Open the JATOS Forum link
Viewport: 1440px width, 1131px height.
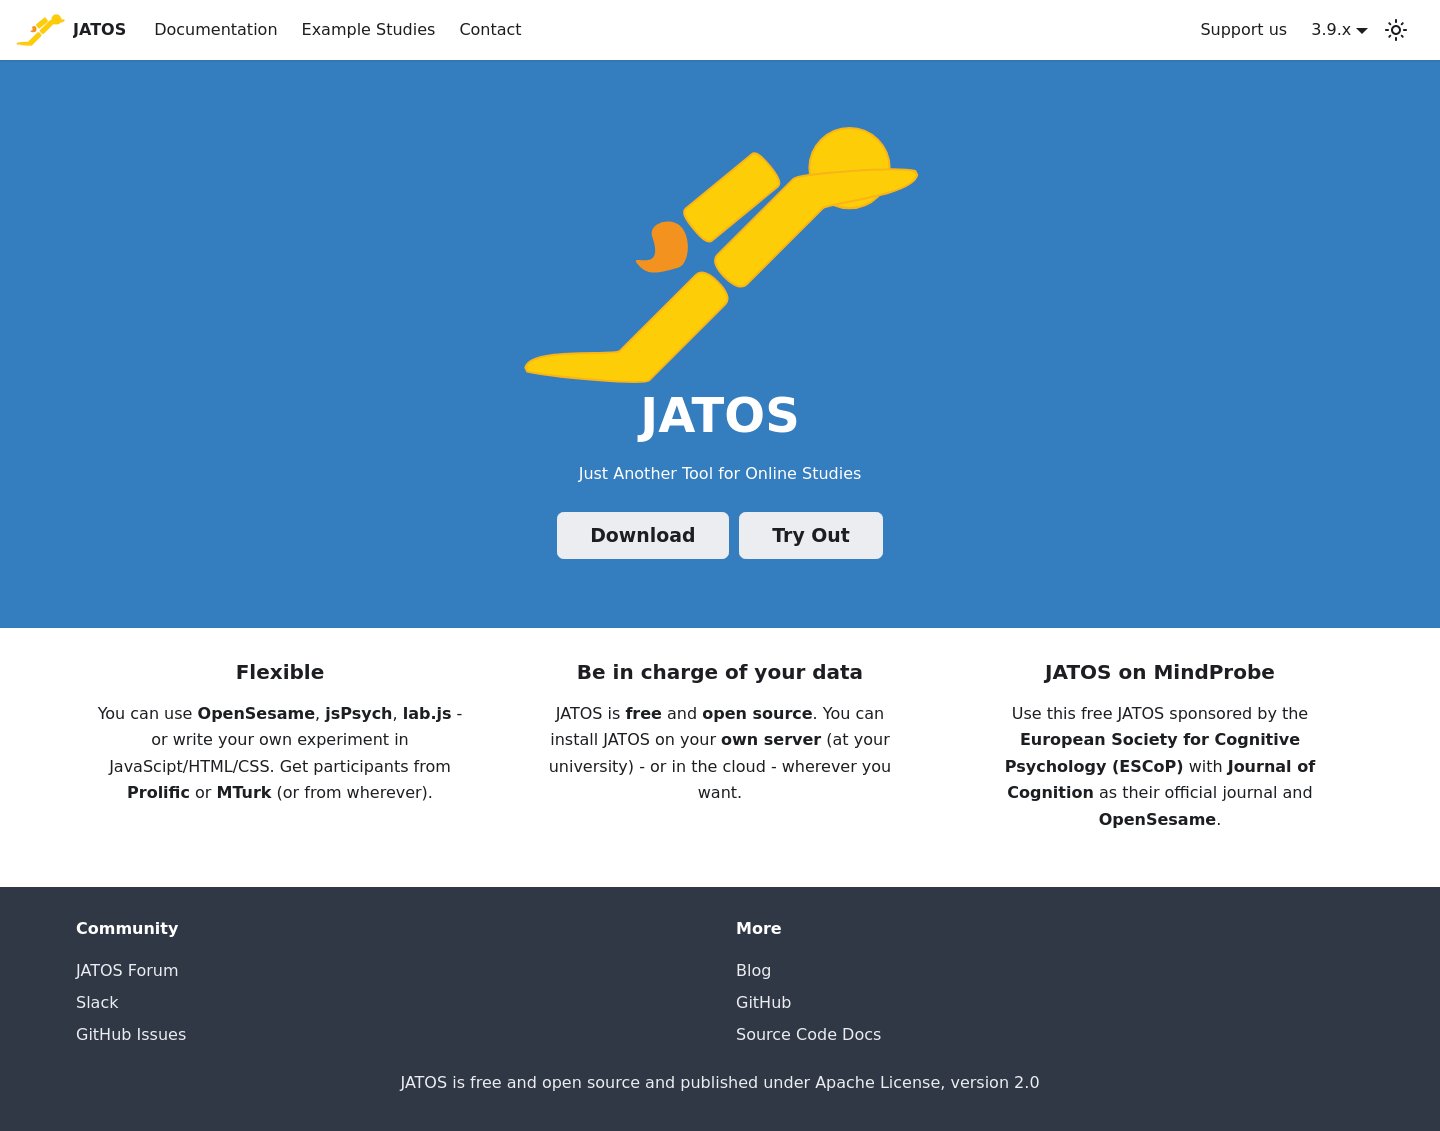pos(127,970)
